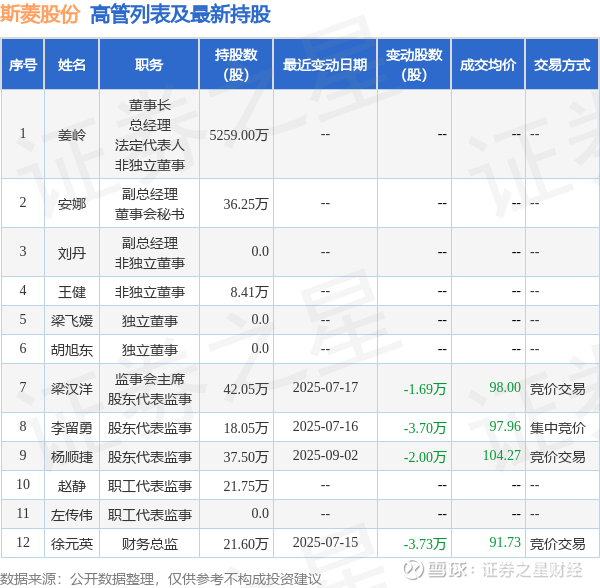Select the name 刘丹
Viewport: 600px width, 588px height.
coord(72,253)
